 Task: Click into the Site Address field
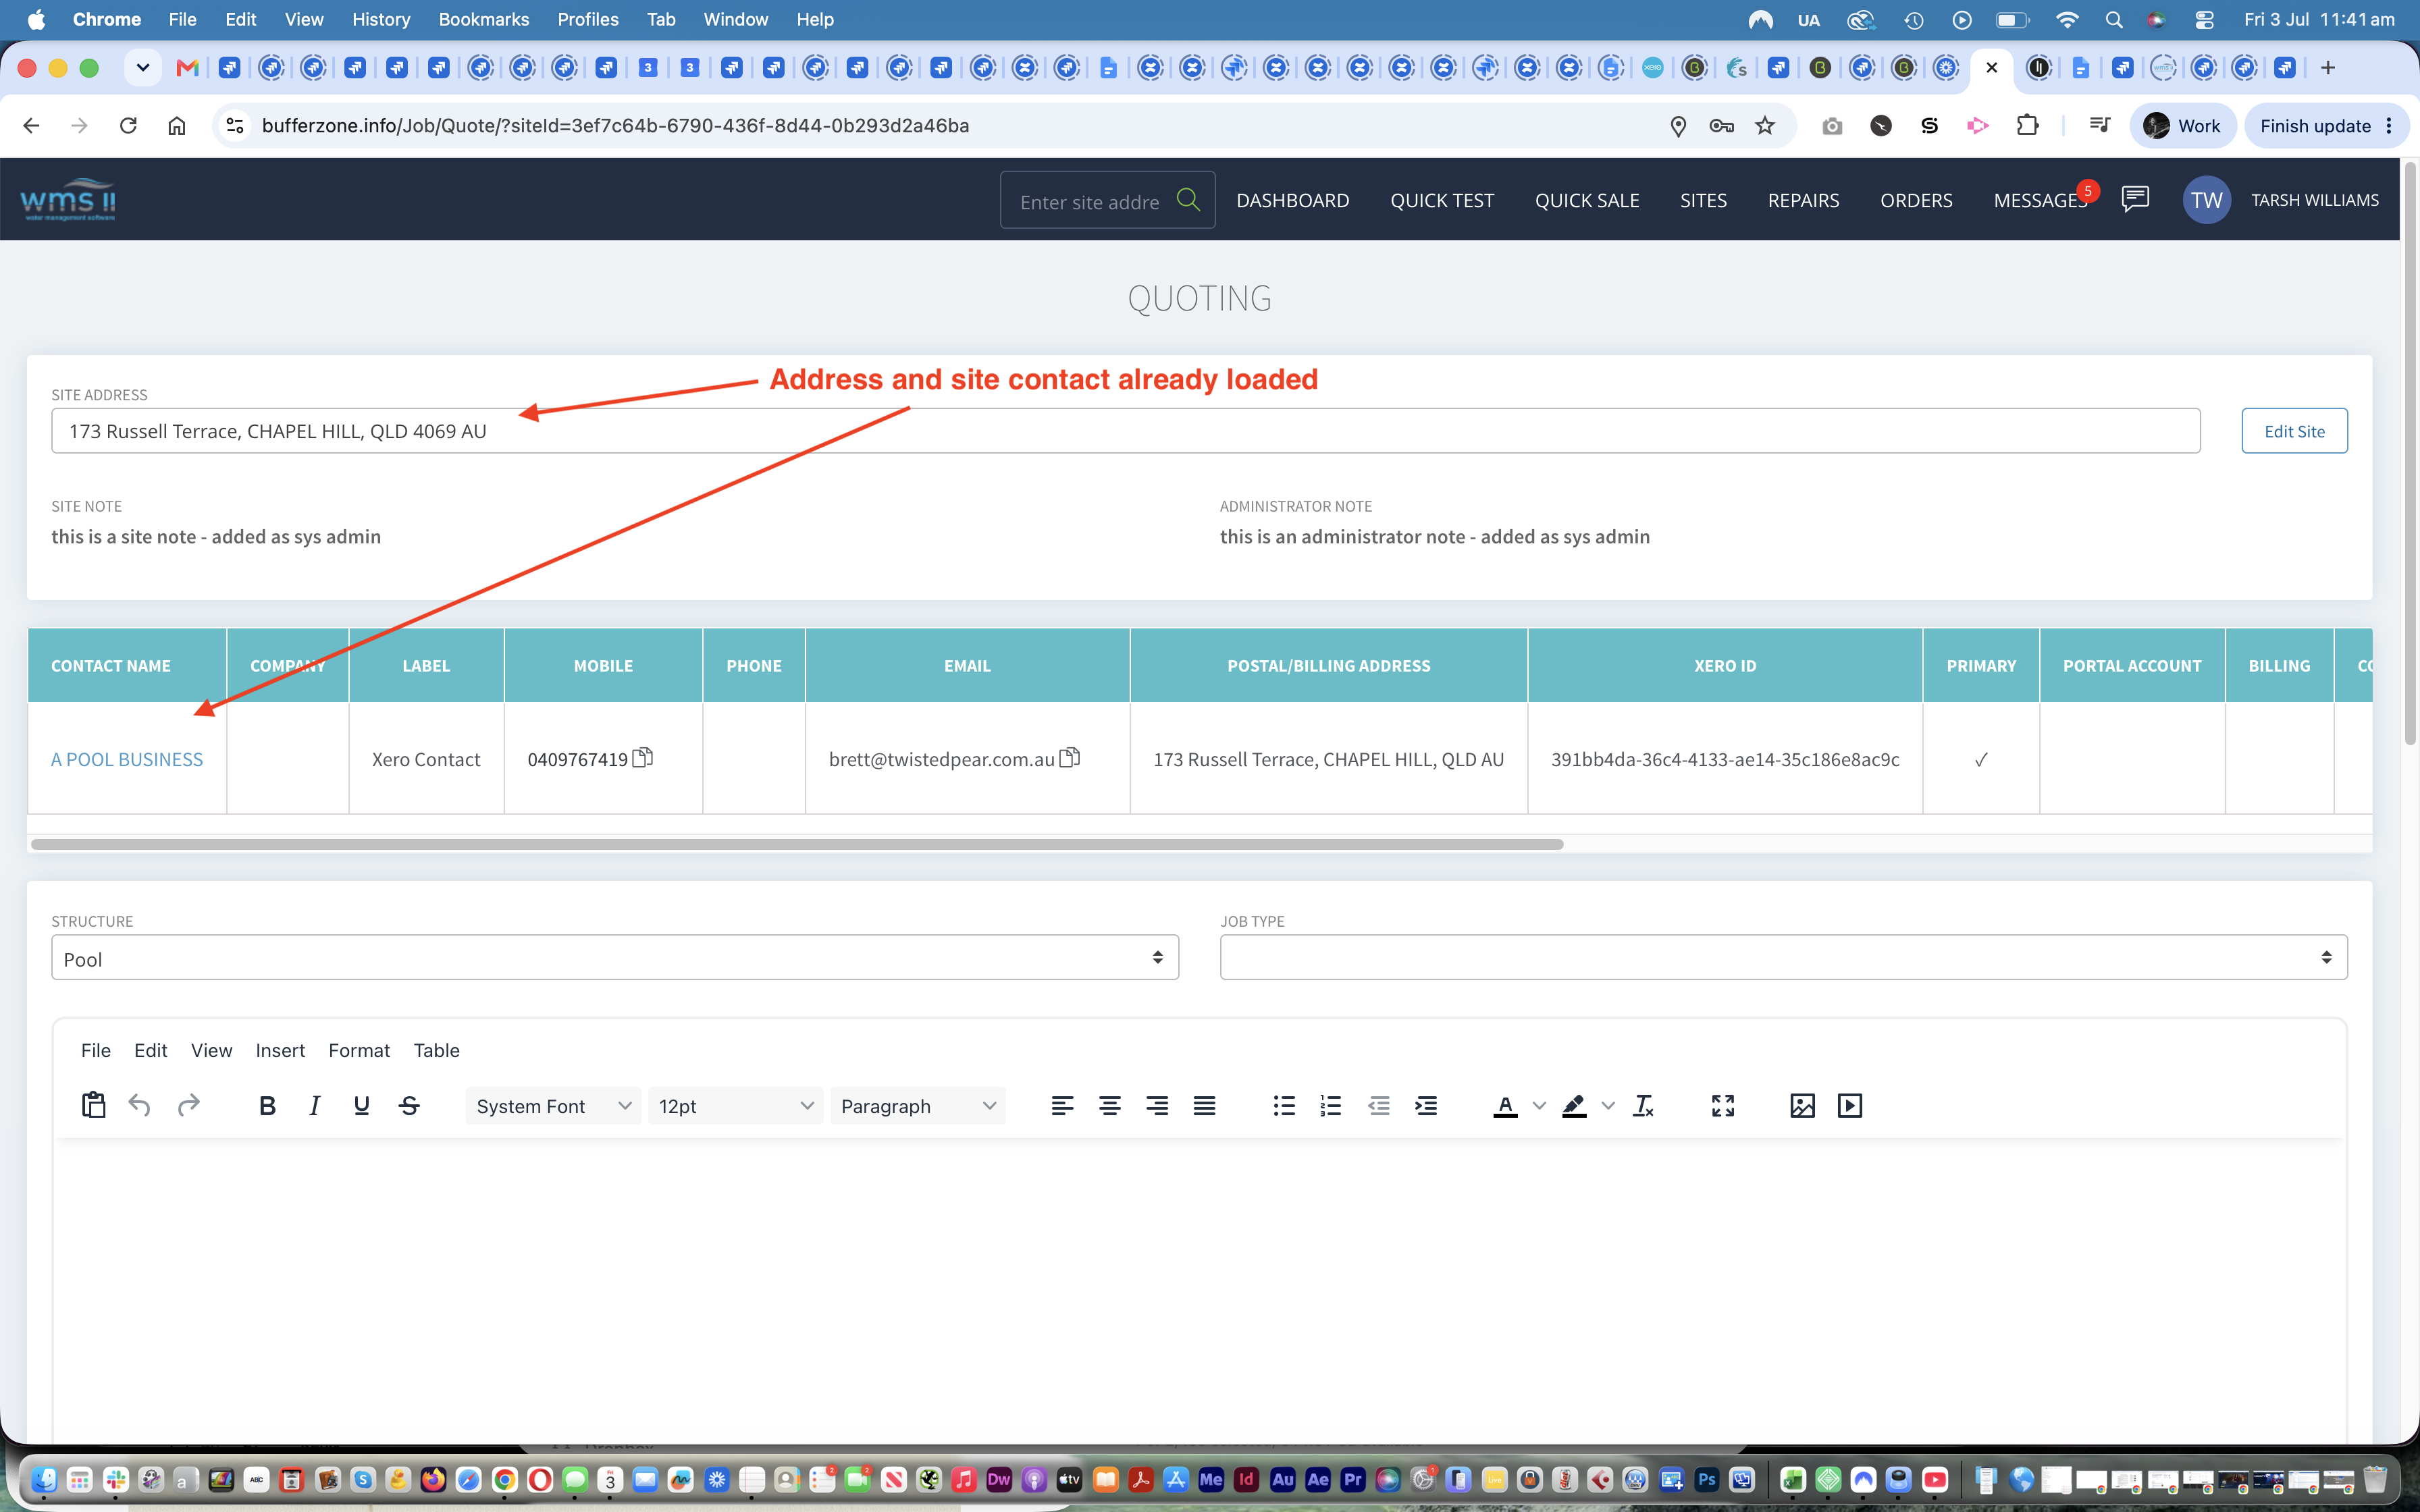pos(1126,431)
